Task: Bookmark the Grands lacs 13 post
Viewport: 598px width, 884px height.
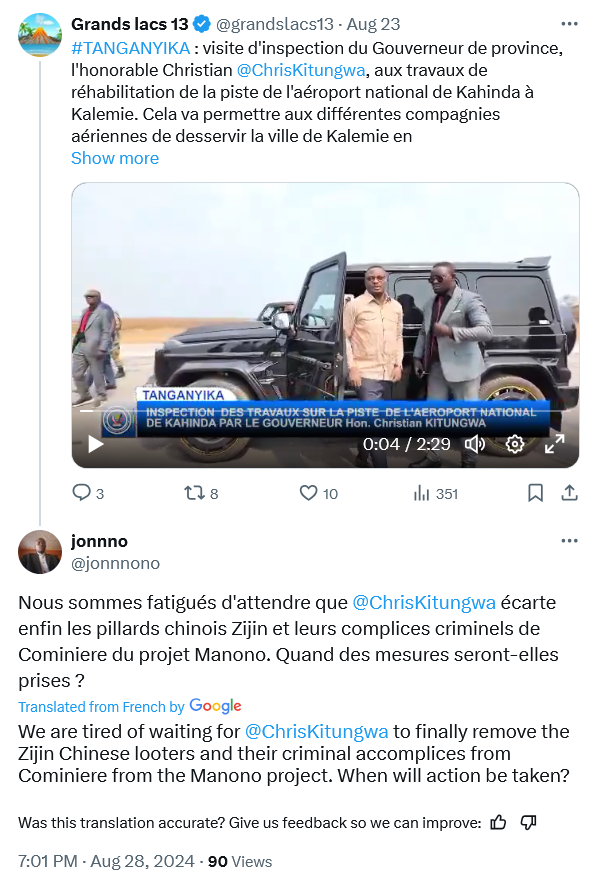Action: 535,493
